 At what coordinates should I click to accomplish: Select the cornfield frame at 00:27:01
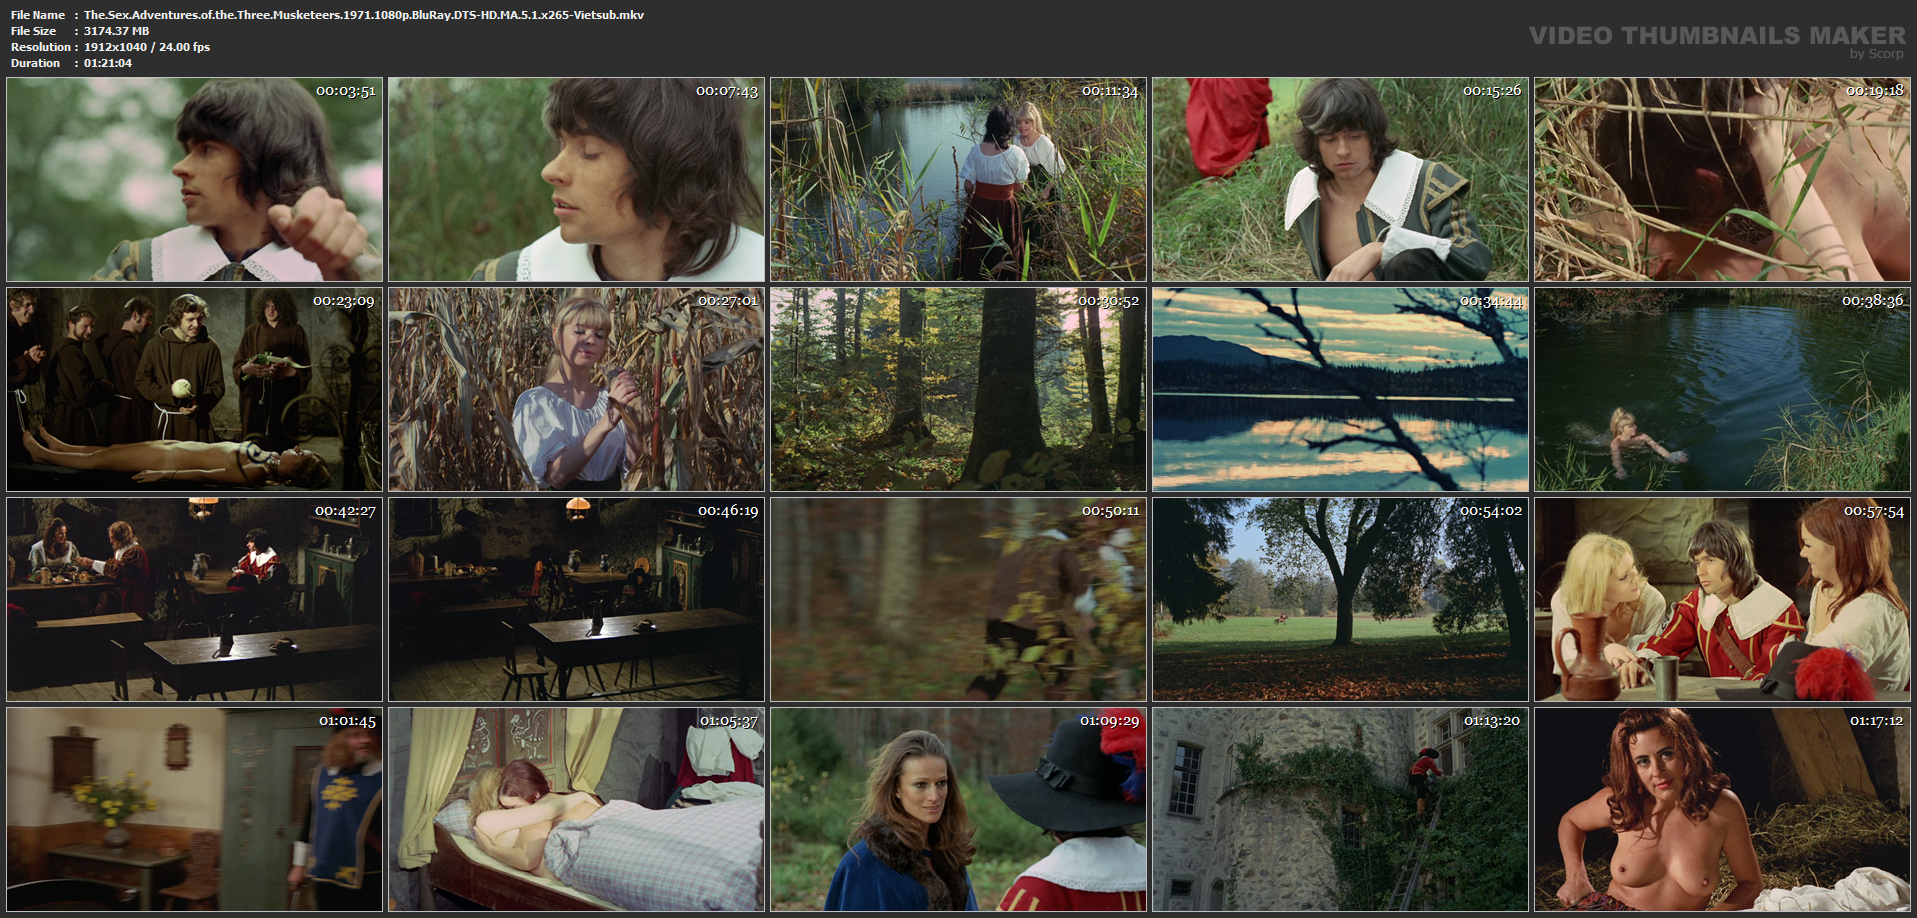[577, 390]
